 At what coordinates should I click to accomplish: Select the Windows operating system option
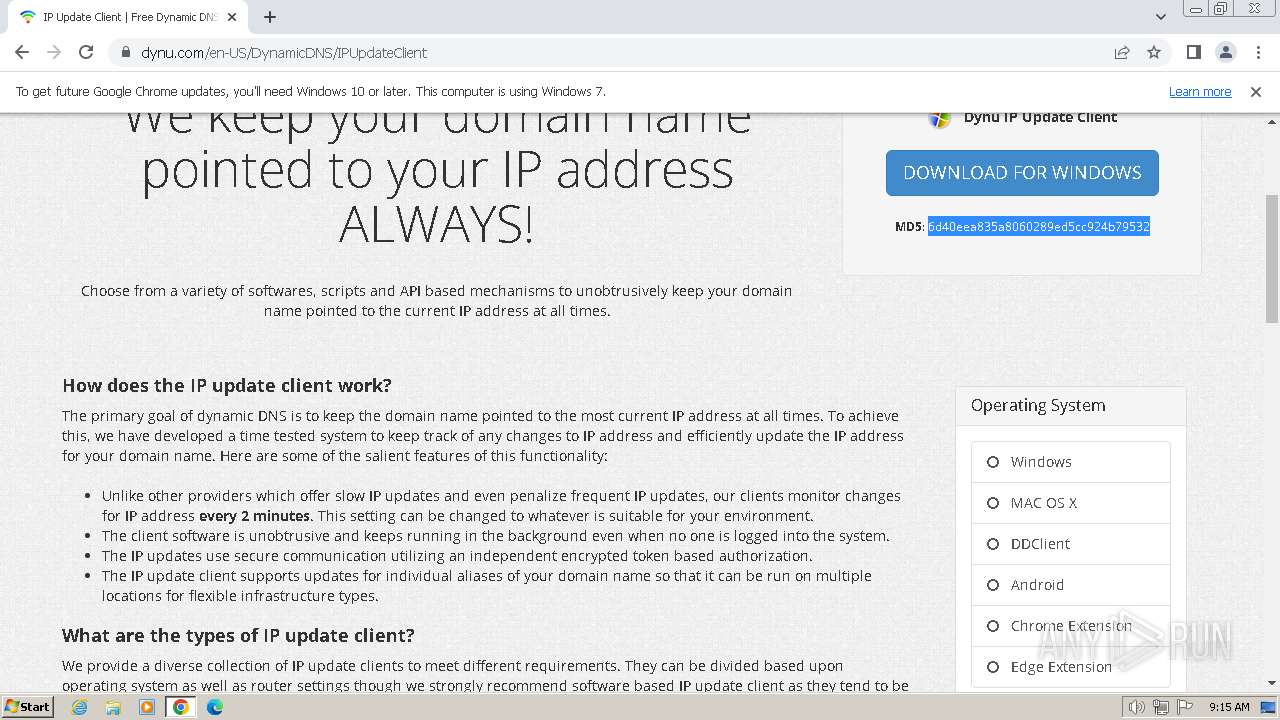coord(1071,462)
